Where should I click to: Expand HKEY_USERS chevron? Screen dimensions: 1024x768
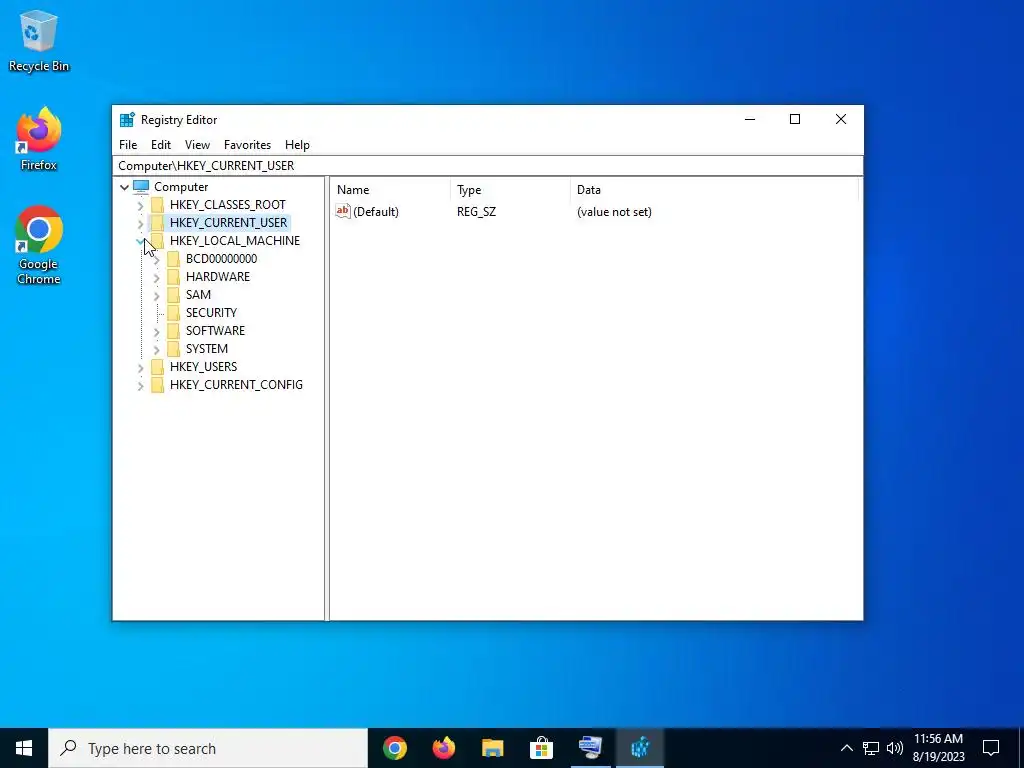(x=140, y=368)
